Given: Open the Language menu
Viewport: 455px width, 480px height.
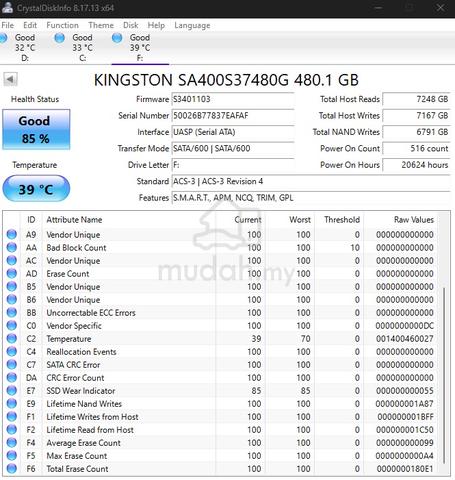Looking at the screenshot, I should coord(192,25).
